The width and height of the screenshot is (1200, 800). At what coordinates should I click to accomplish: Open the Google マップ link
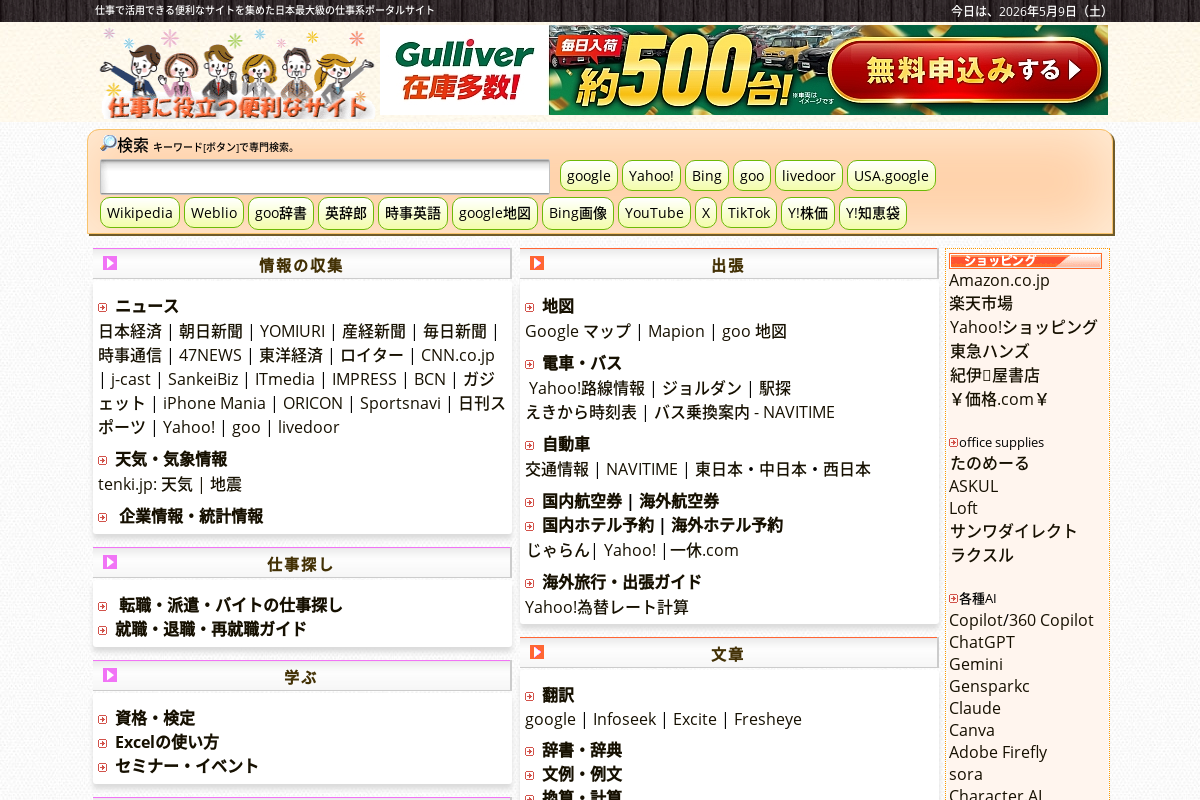pyautogui.click(x=578, y=331)
